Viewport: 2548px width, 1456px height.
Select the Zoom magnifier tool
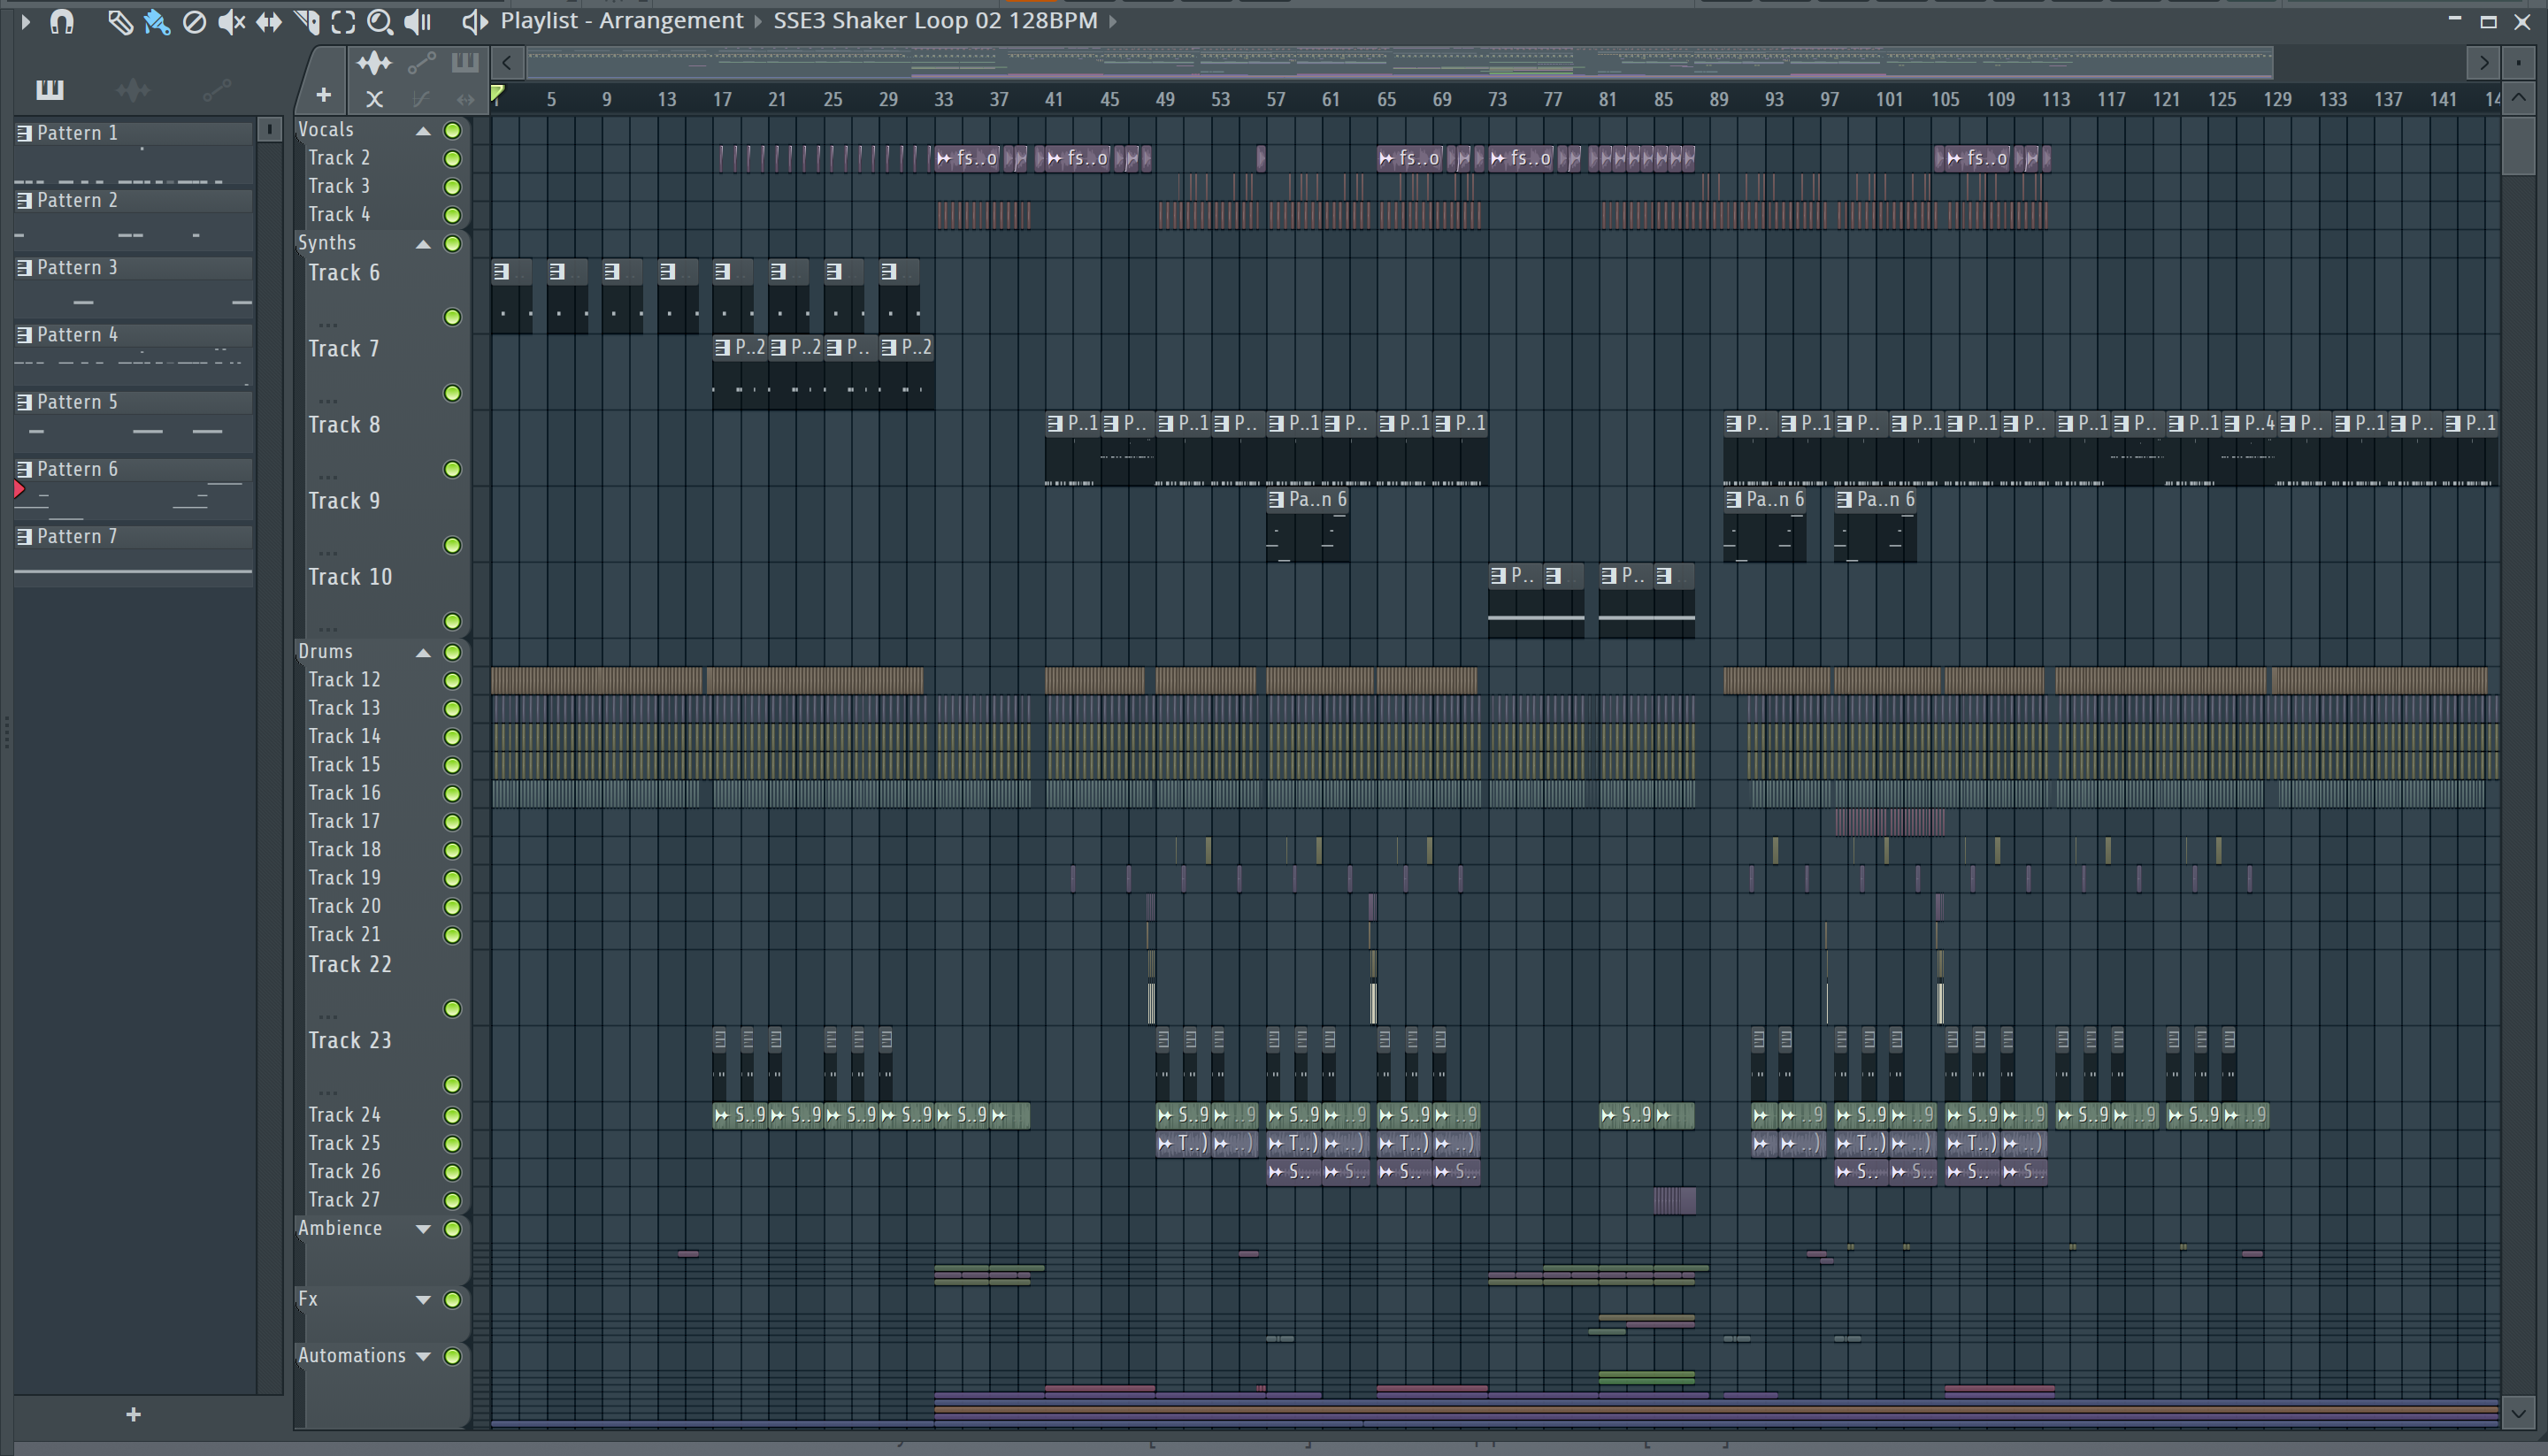[379, 22]
